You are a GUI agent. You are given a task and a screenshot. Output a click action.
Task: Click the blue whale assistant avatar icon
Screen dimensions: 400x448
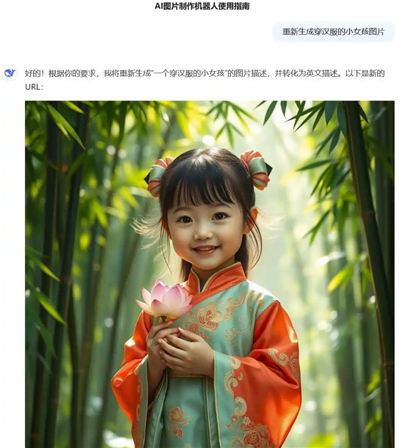(10, 73)
